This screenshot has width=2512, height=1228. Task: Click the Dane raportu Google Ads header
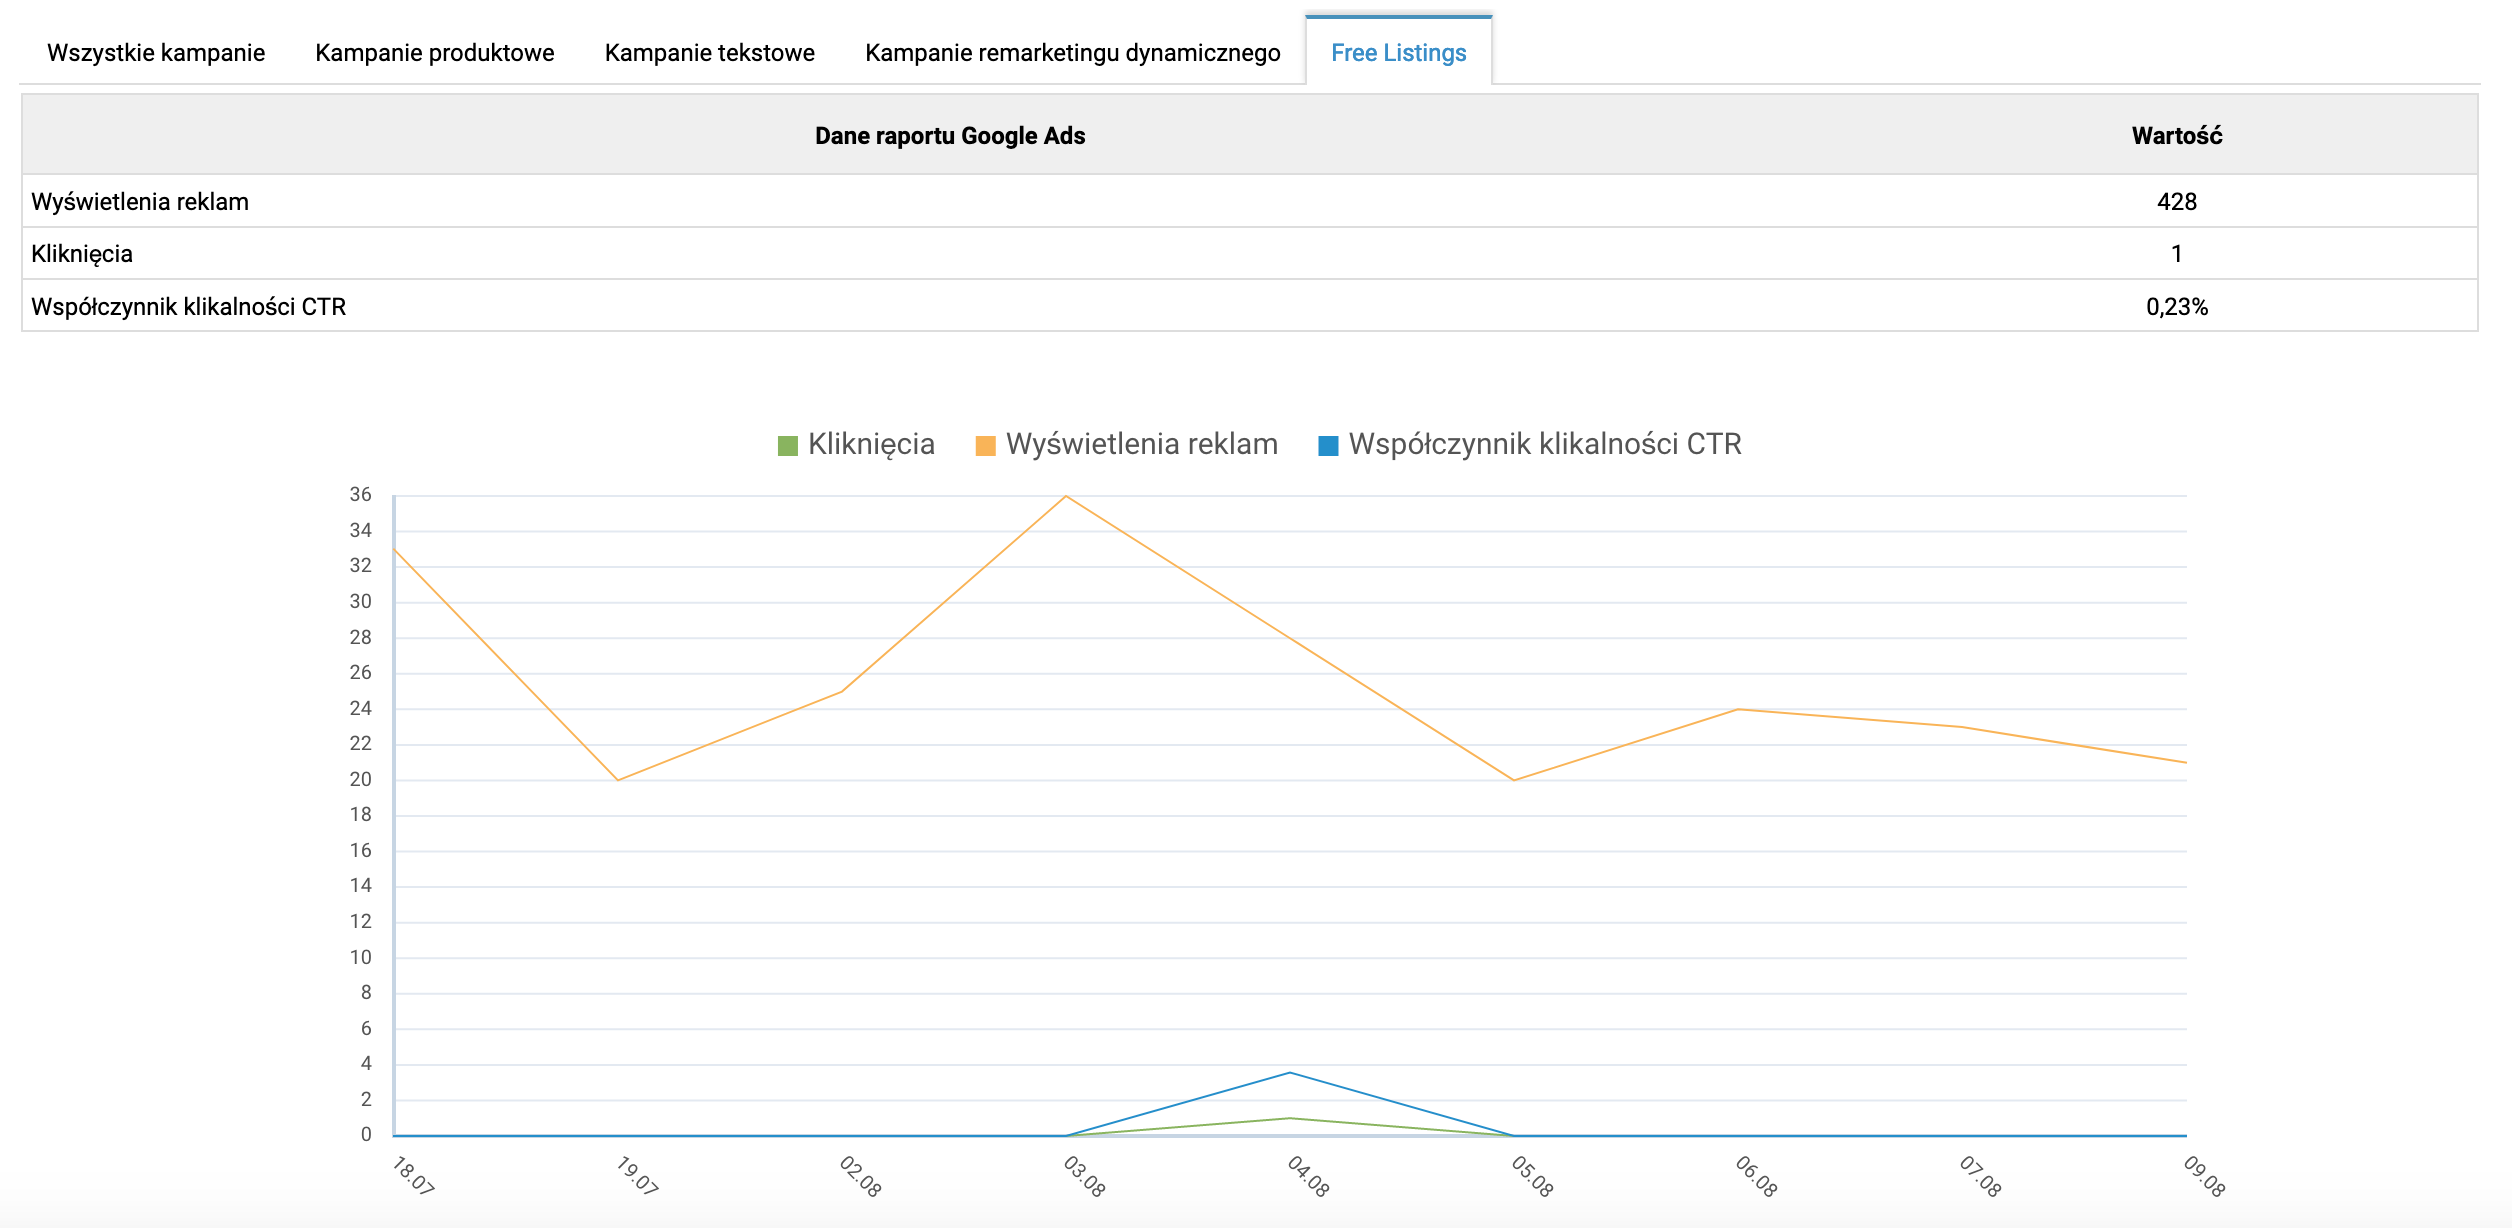949,136
